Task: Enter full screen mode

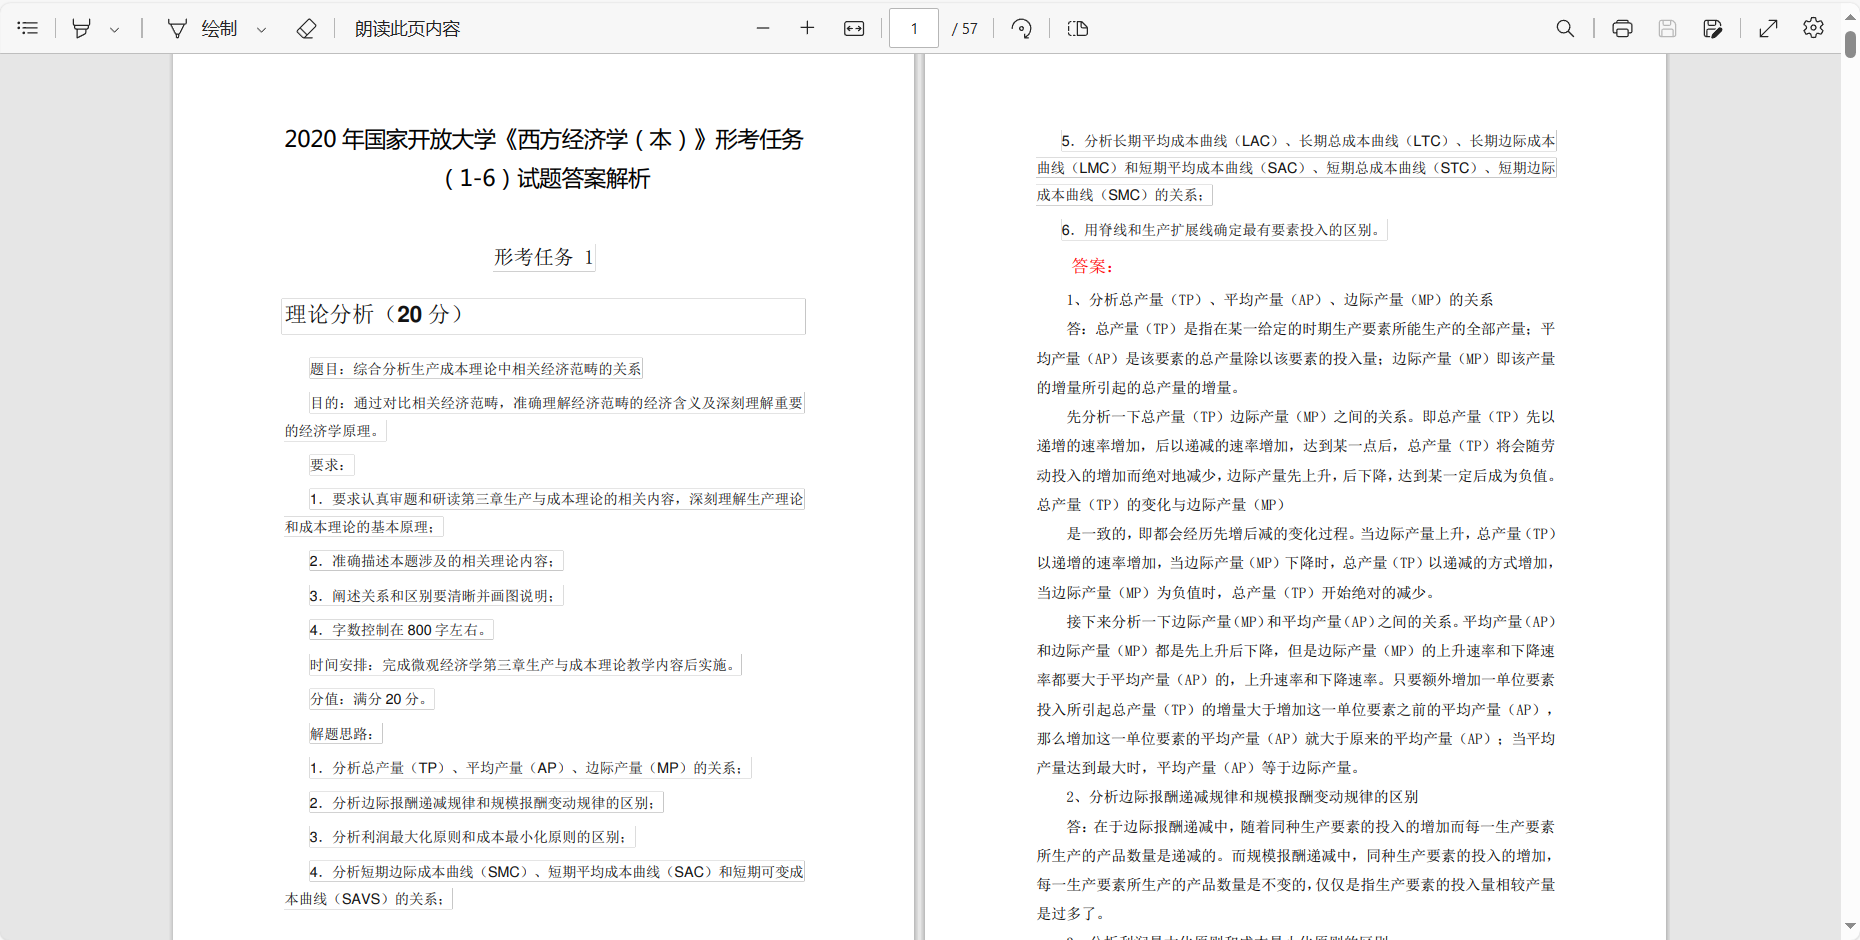Action: coord(1768,28)
